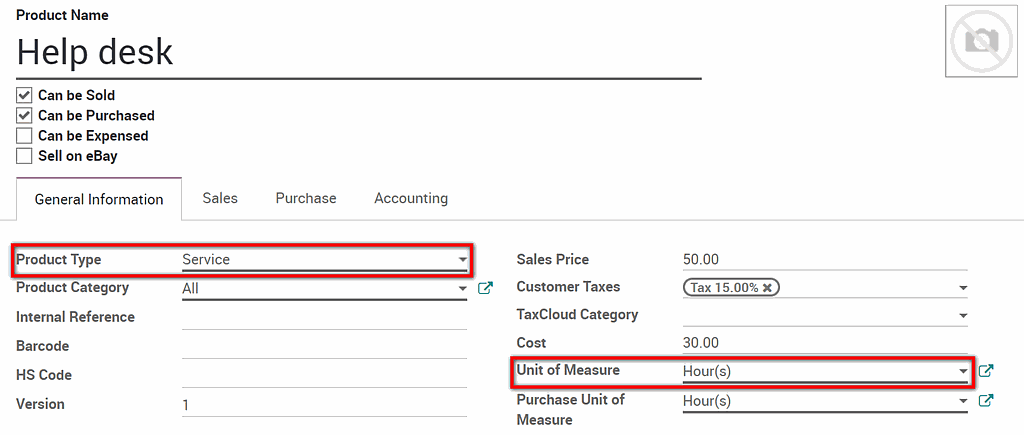Click the Sales Price field
1024x435 pixels.
point(824,260)
